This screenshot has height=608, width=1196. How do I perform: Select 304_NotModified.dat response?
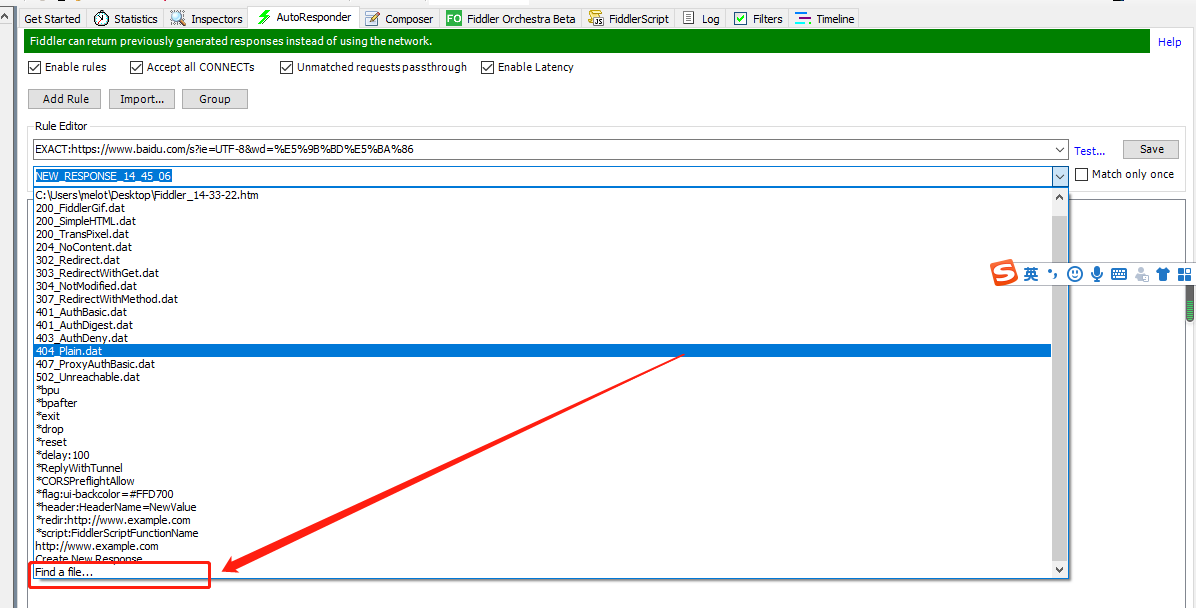tap(542, 286)
